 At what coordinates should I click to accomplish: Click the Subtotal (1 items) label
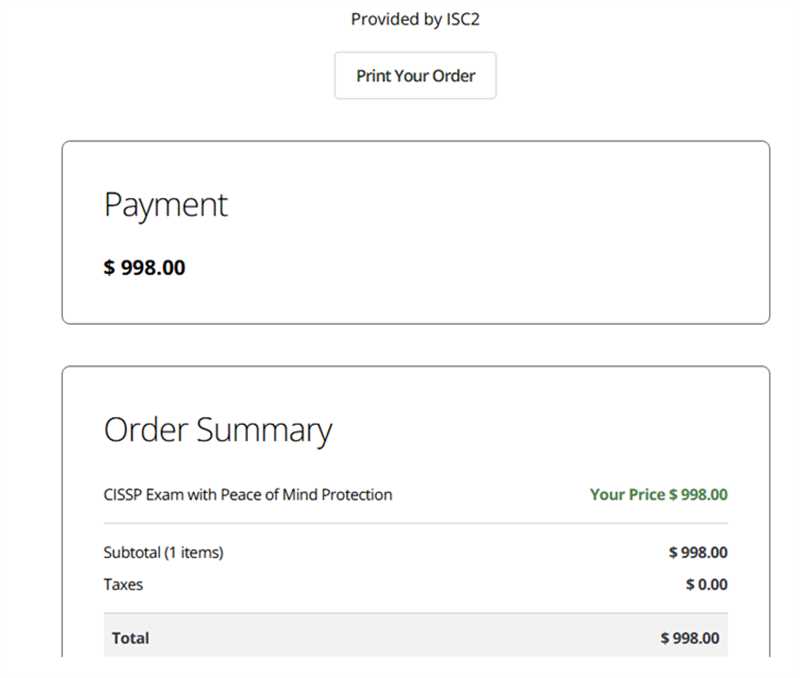point(163,552)
